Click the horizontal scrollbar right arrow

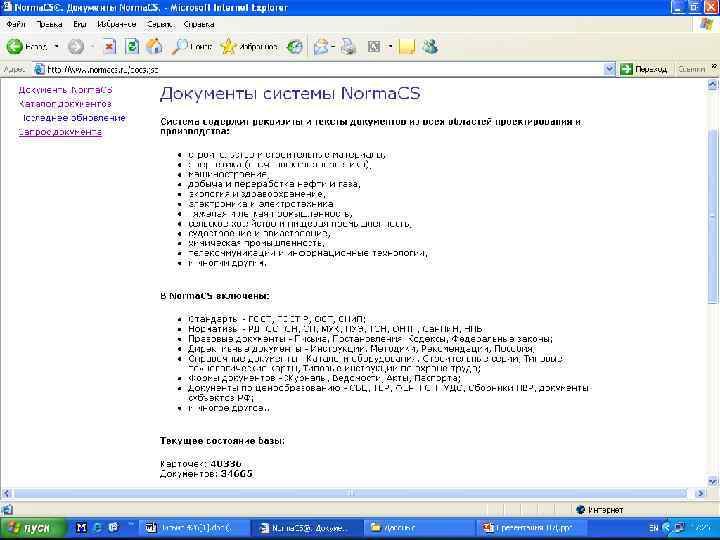pyautogui.click(x=701, y=493)
